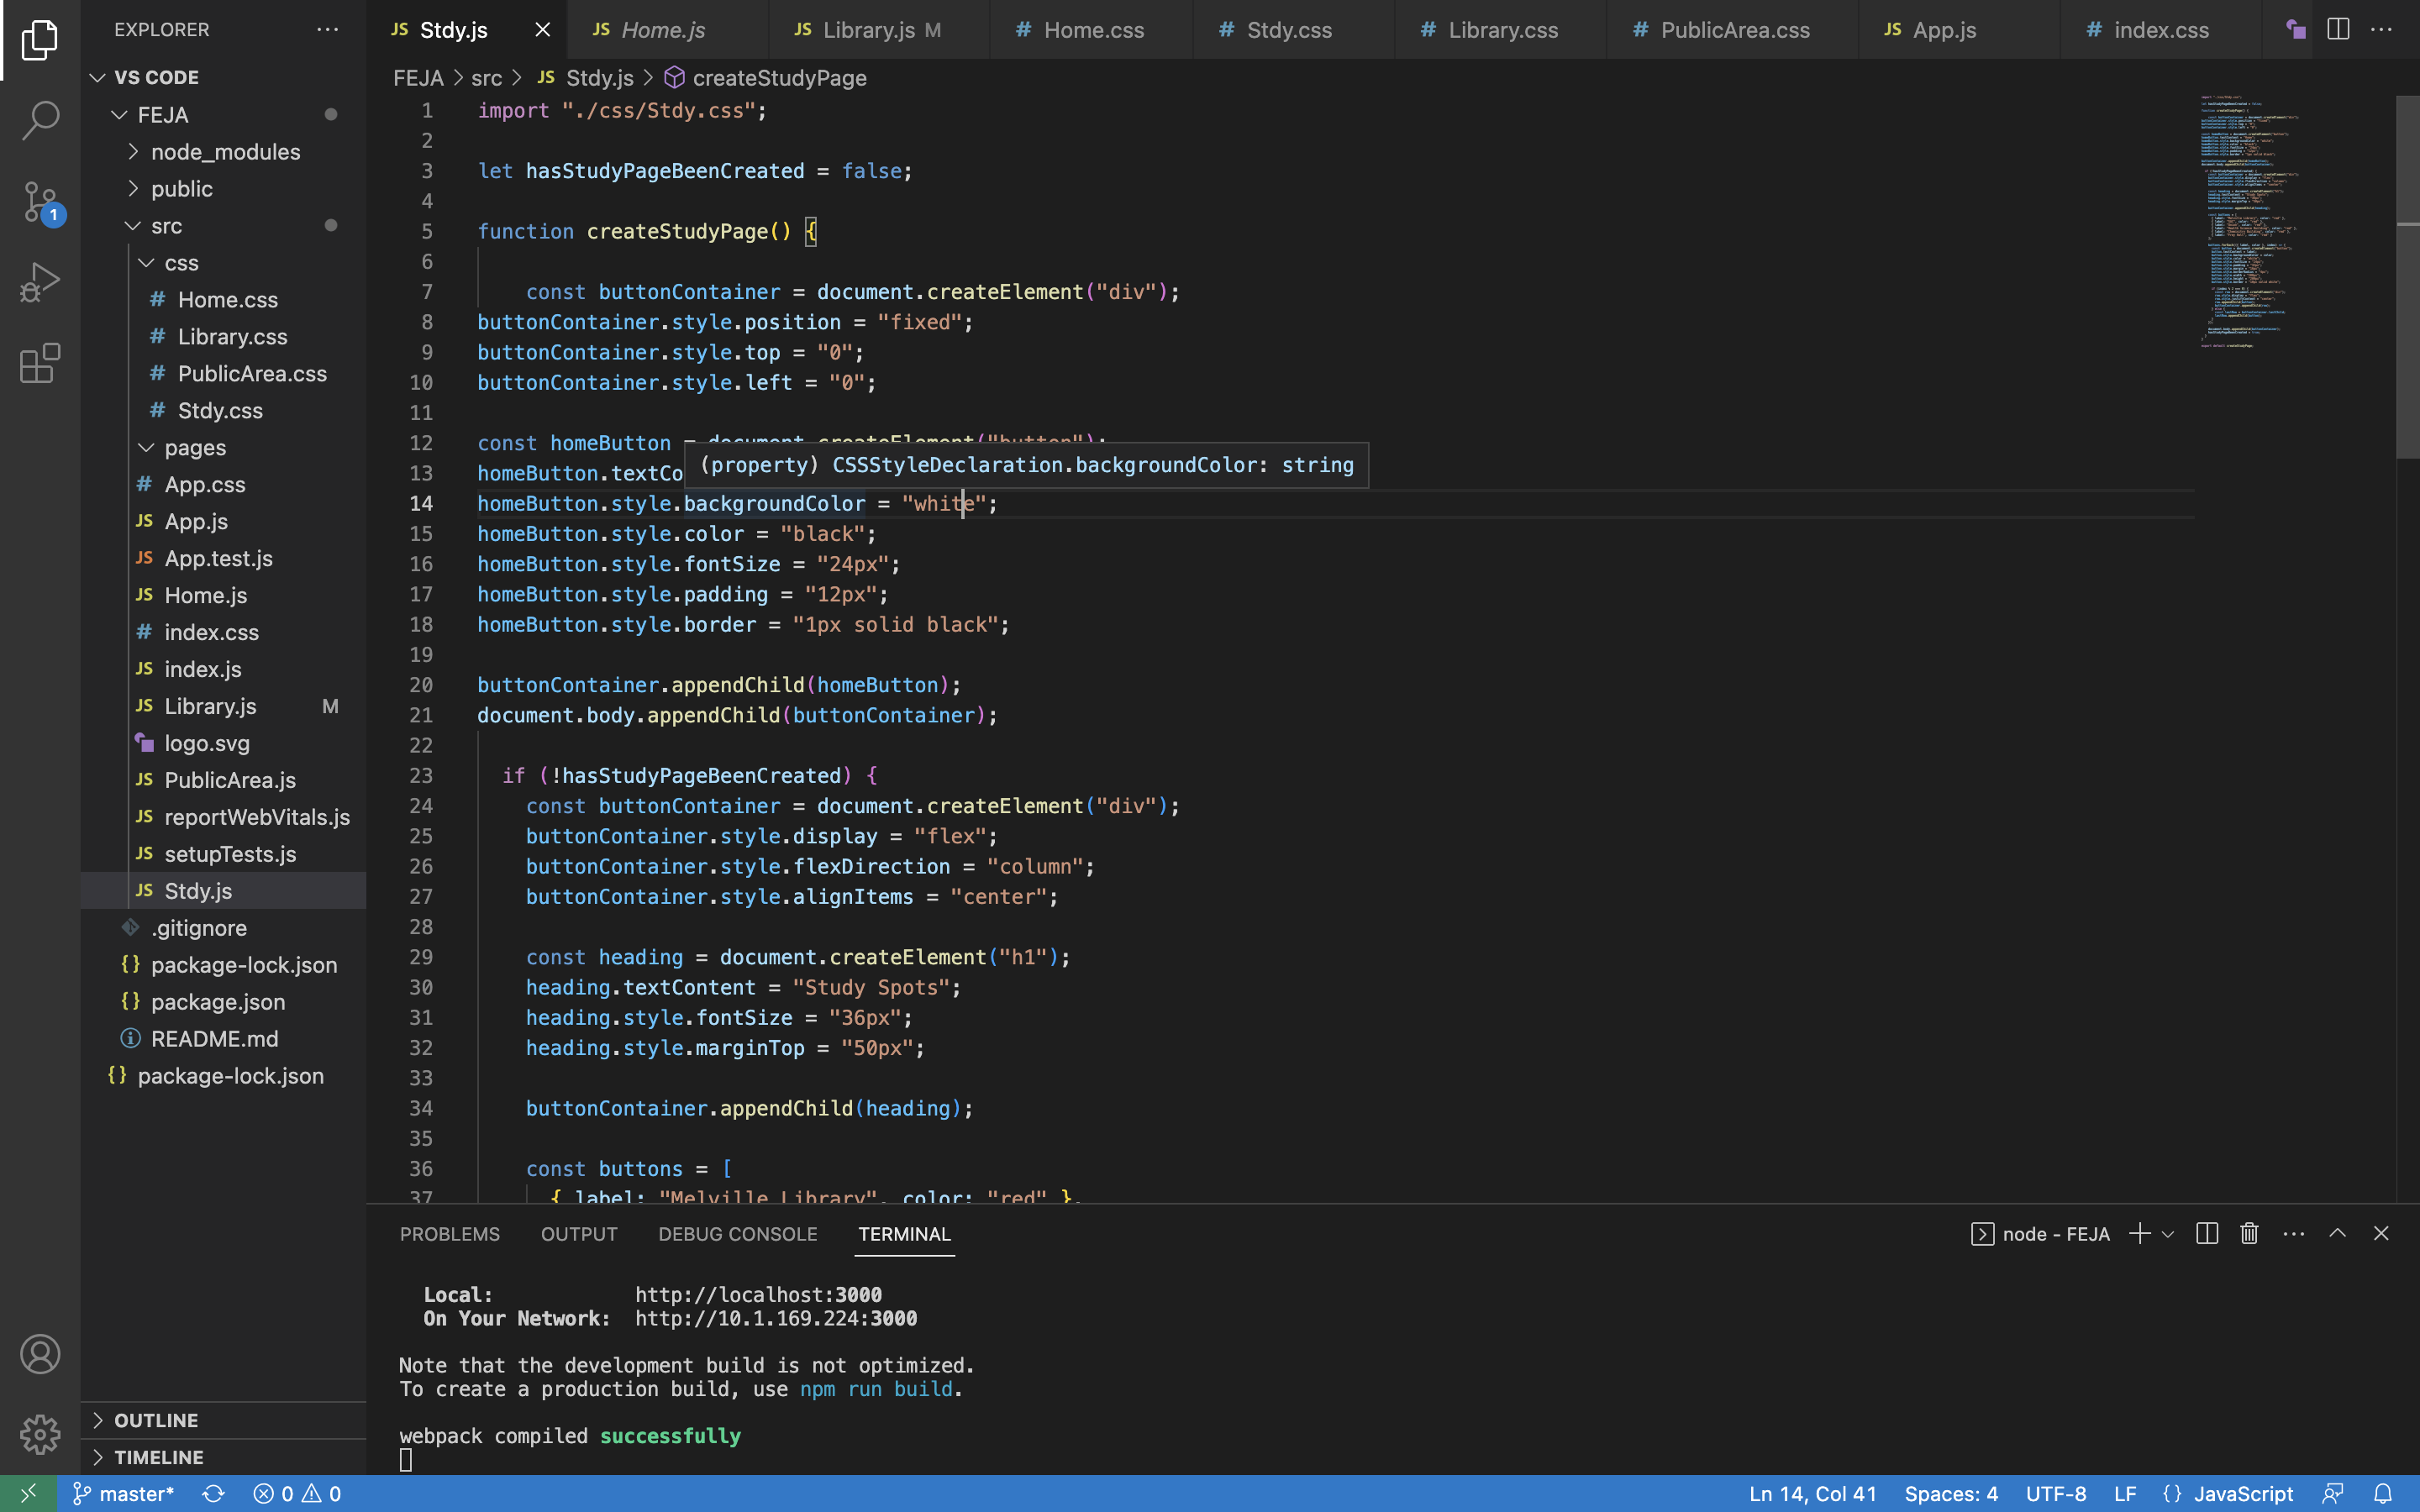The height and width of the screenshot is (1512, 2420).
Task: Open the notifications bell in status bar
Action: pyautogui.click(x=2383, y=1493)
